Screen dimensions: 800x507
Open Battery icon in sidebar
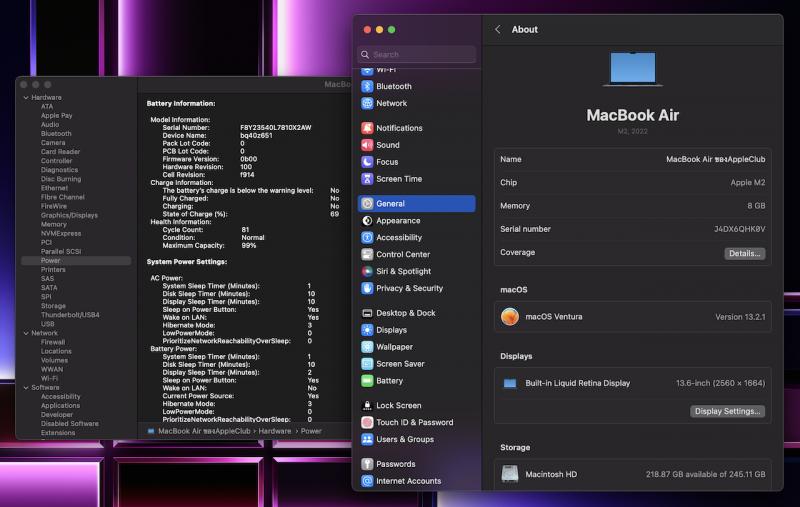(367, 381)
